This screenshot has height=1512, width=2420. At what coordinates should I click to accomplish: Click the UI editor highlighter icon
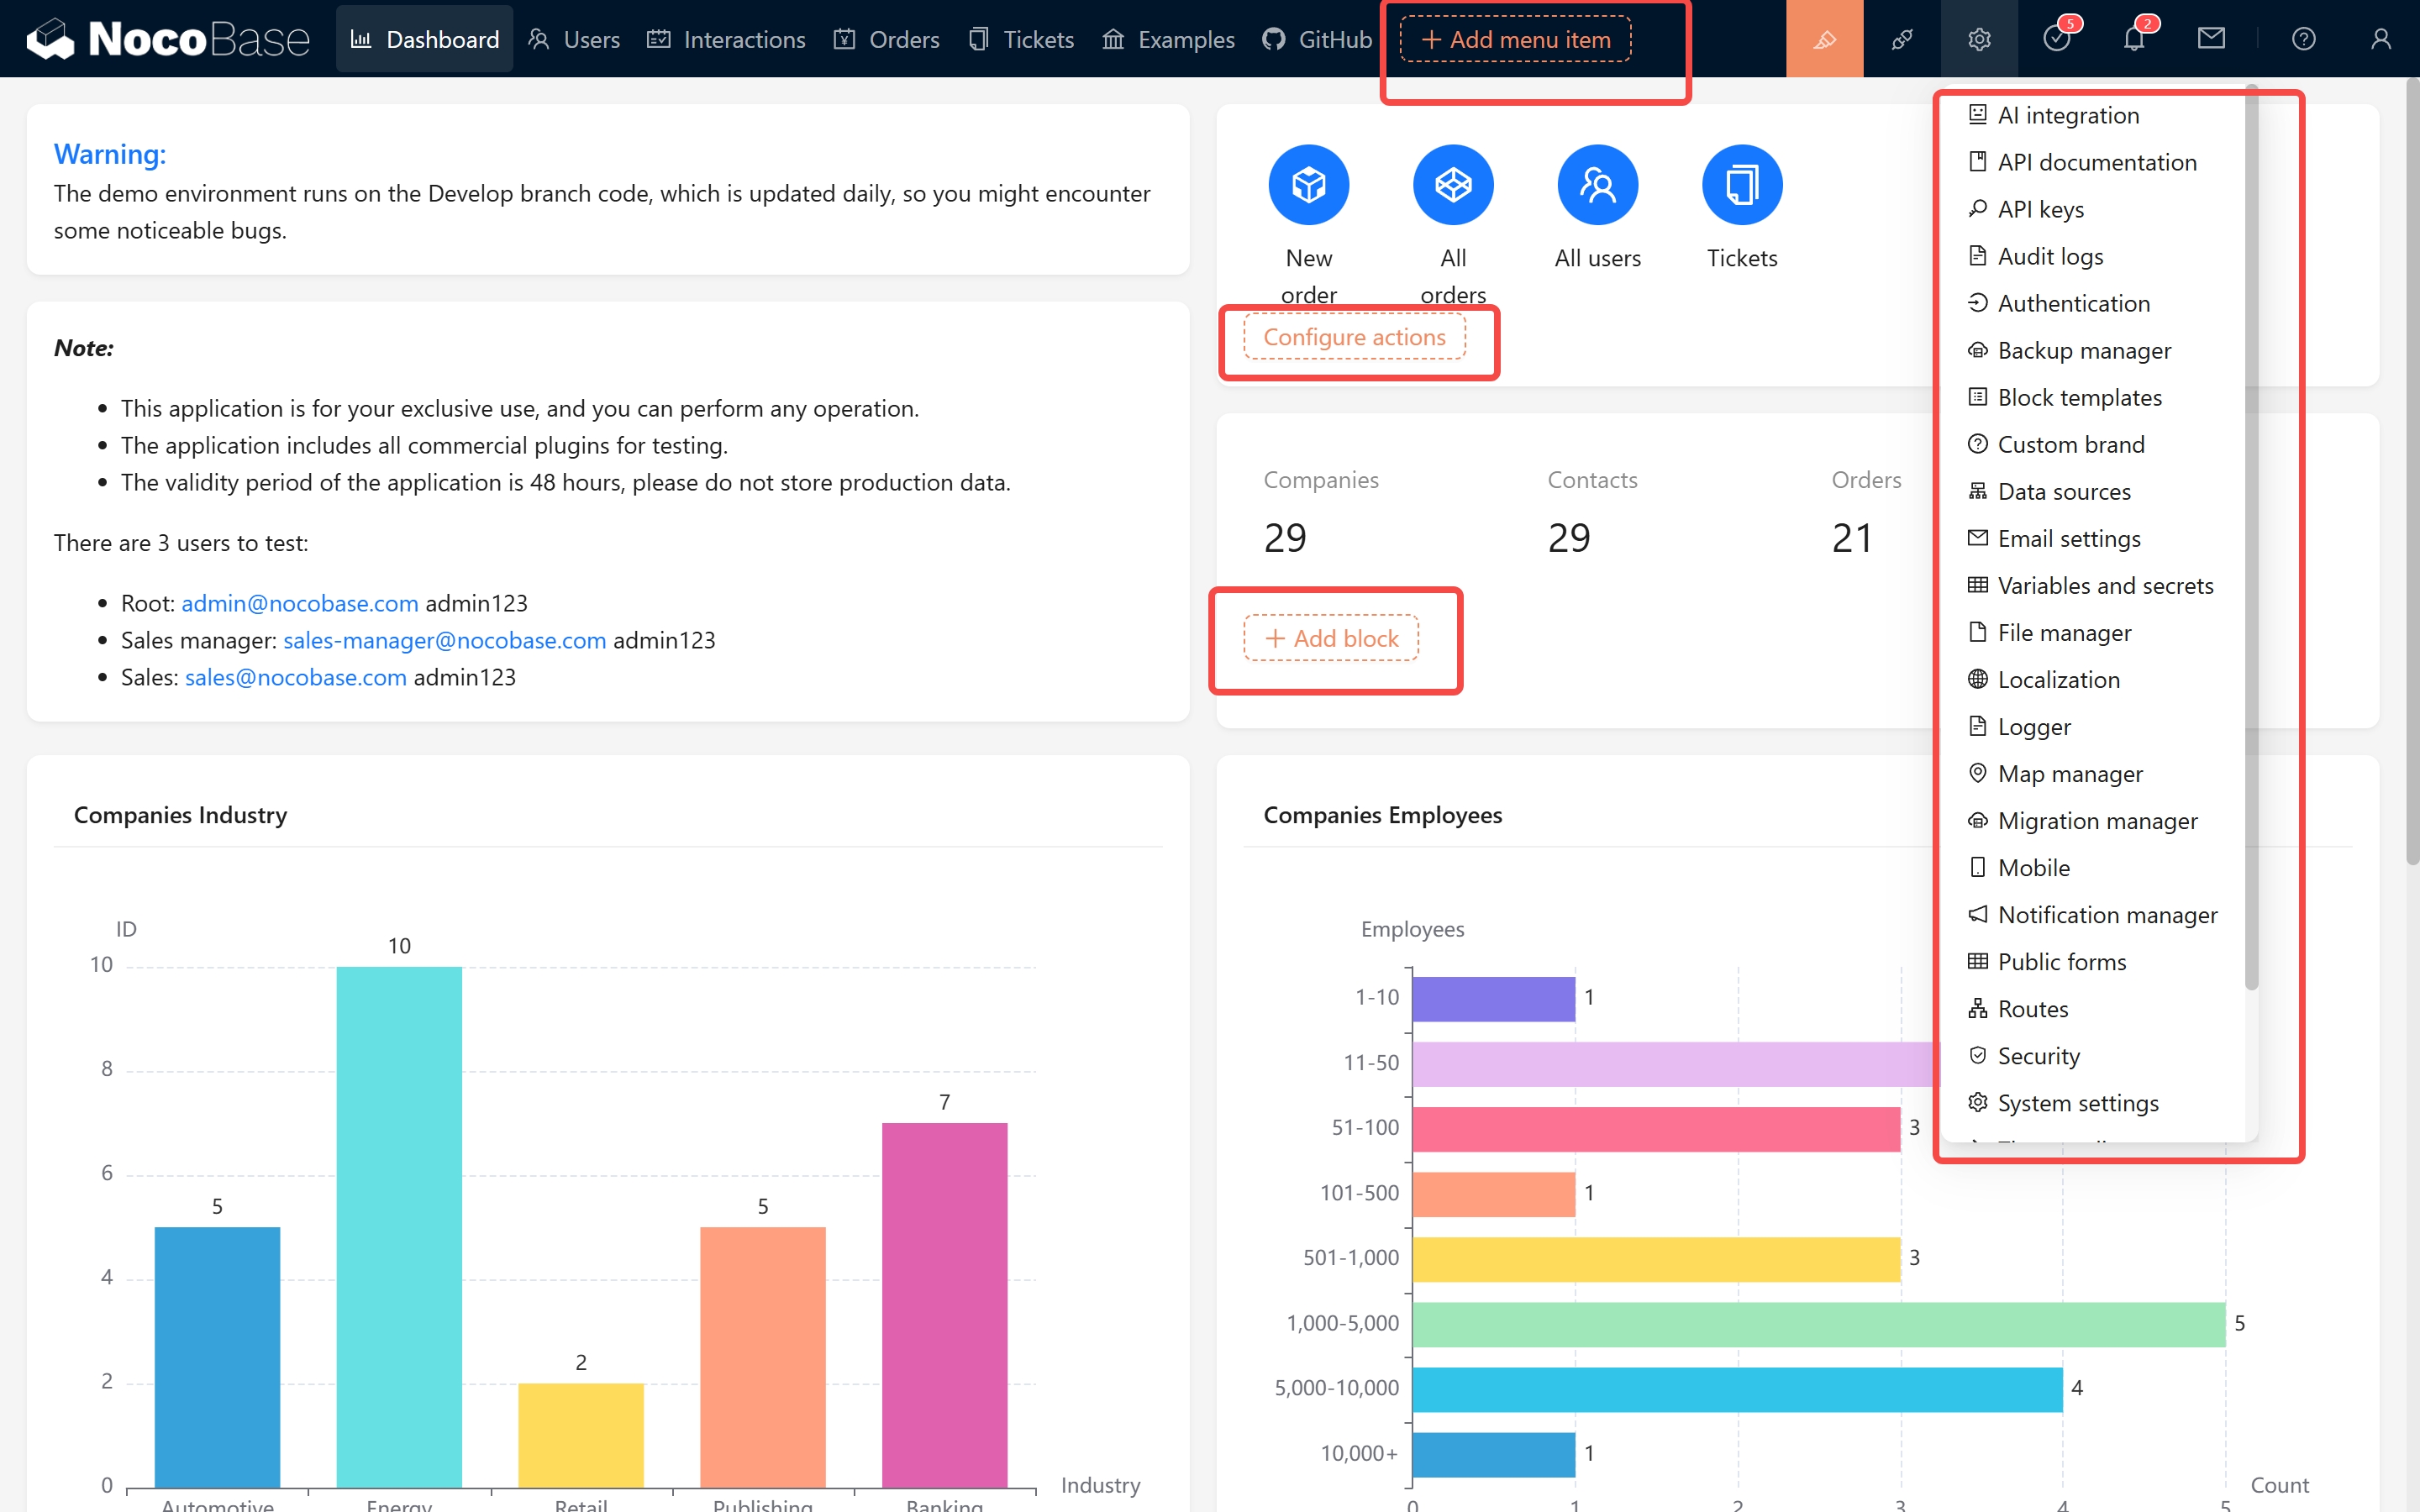tap(1824, 39)
